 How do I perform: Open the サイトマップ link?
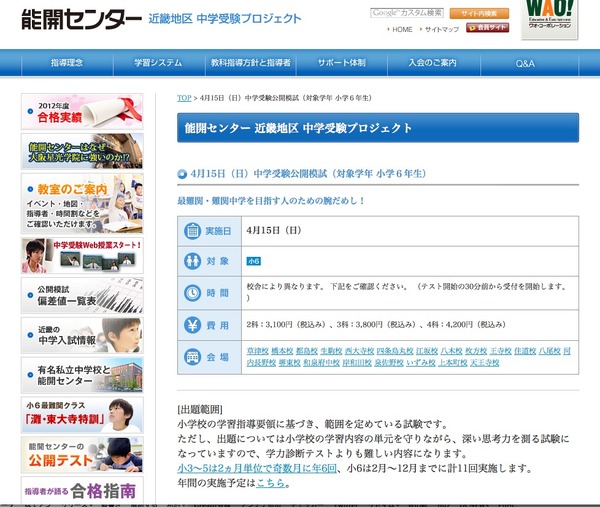tap(442, 29)
